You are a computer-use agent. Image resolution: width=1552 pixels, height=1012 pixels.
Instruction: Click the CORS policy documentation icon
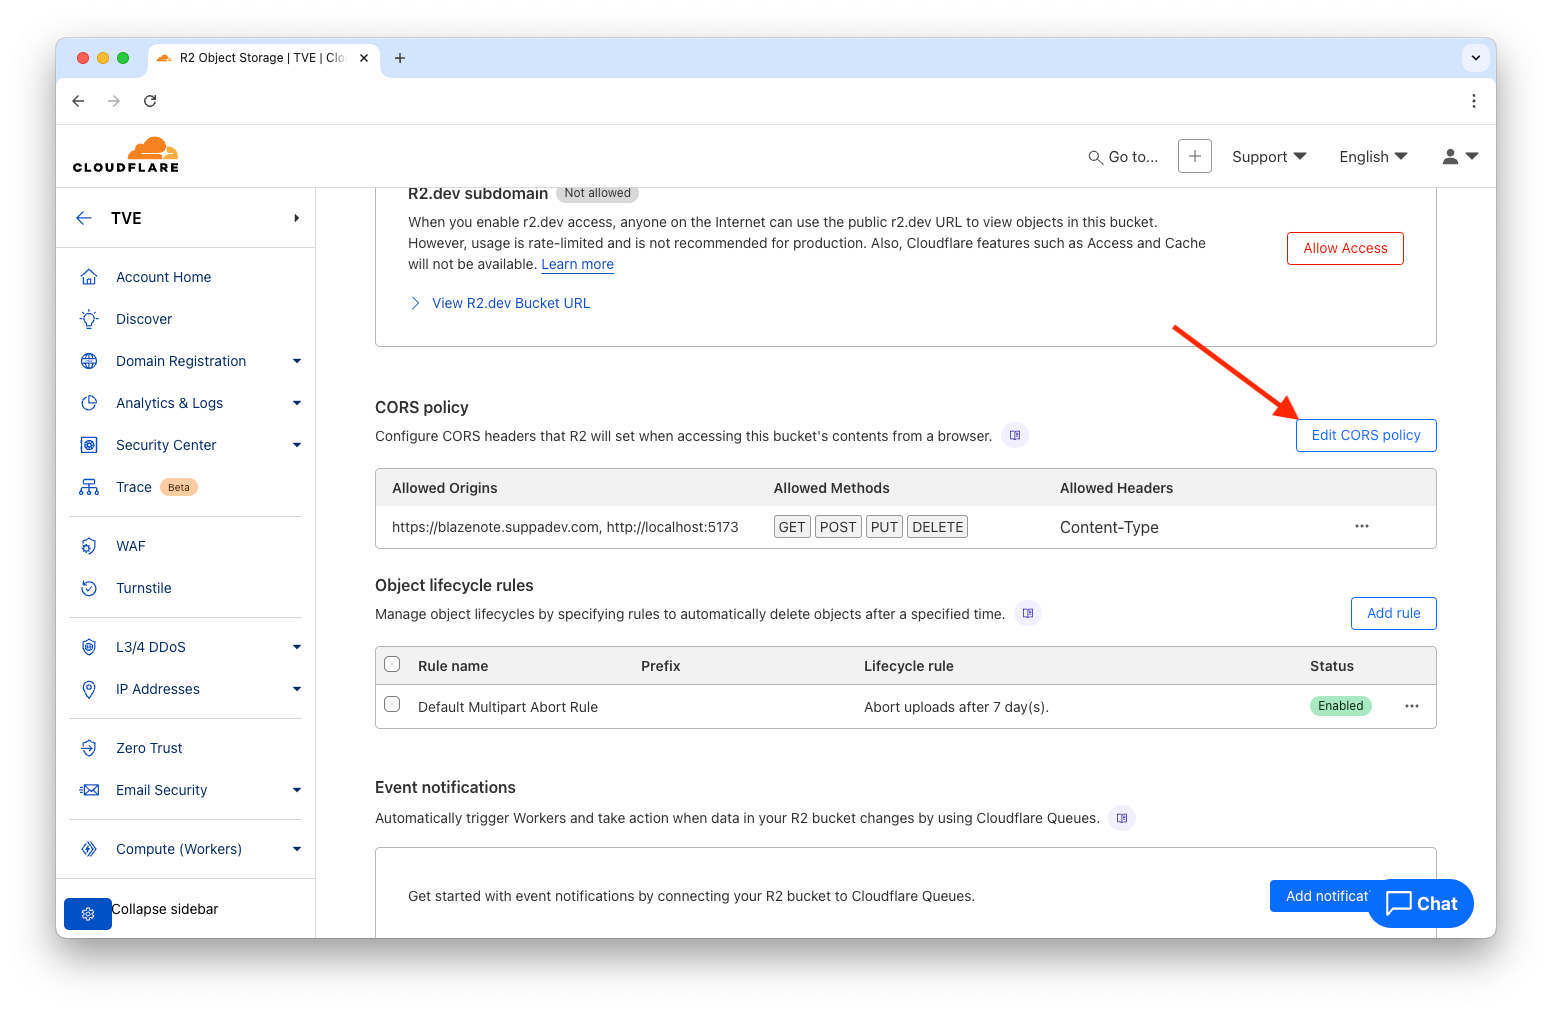point(1015,435)
